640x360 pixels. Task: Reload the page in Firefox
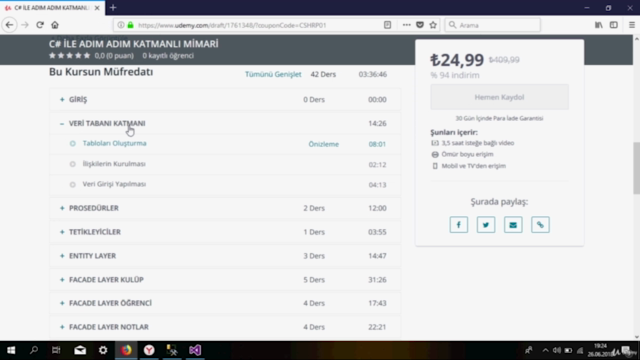(40, 25)
